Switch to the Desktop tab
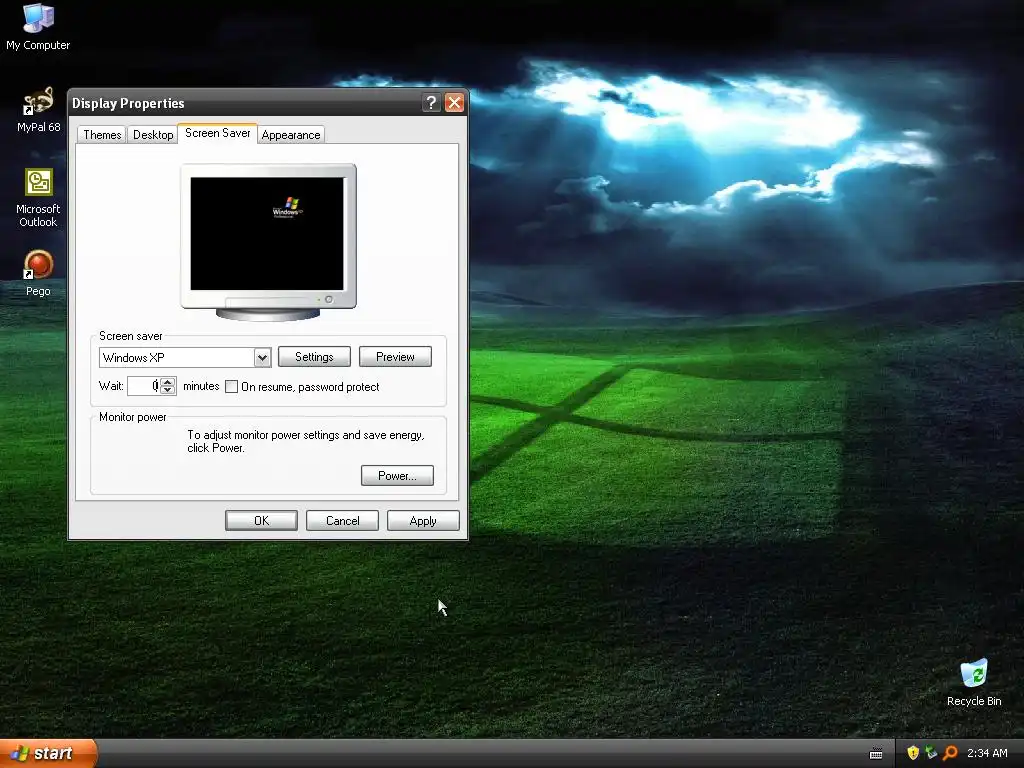Screen dimensions: 1024x768 (x=153, y=135)
